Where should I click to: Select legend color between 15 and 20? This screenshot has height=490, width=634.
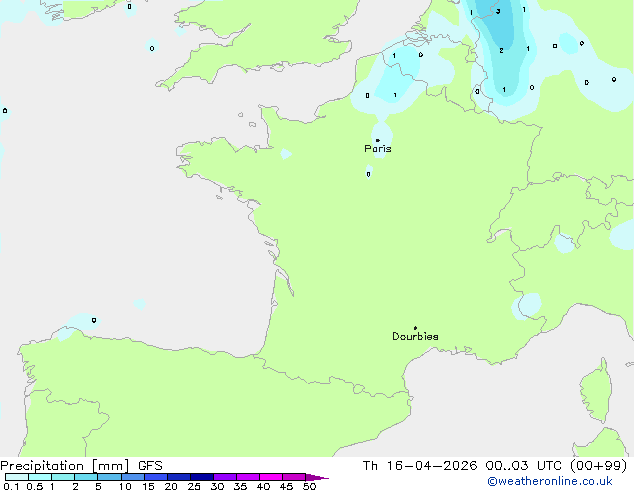click(156, 477)
